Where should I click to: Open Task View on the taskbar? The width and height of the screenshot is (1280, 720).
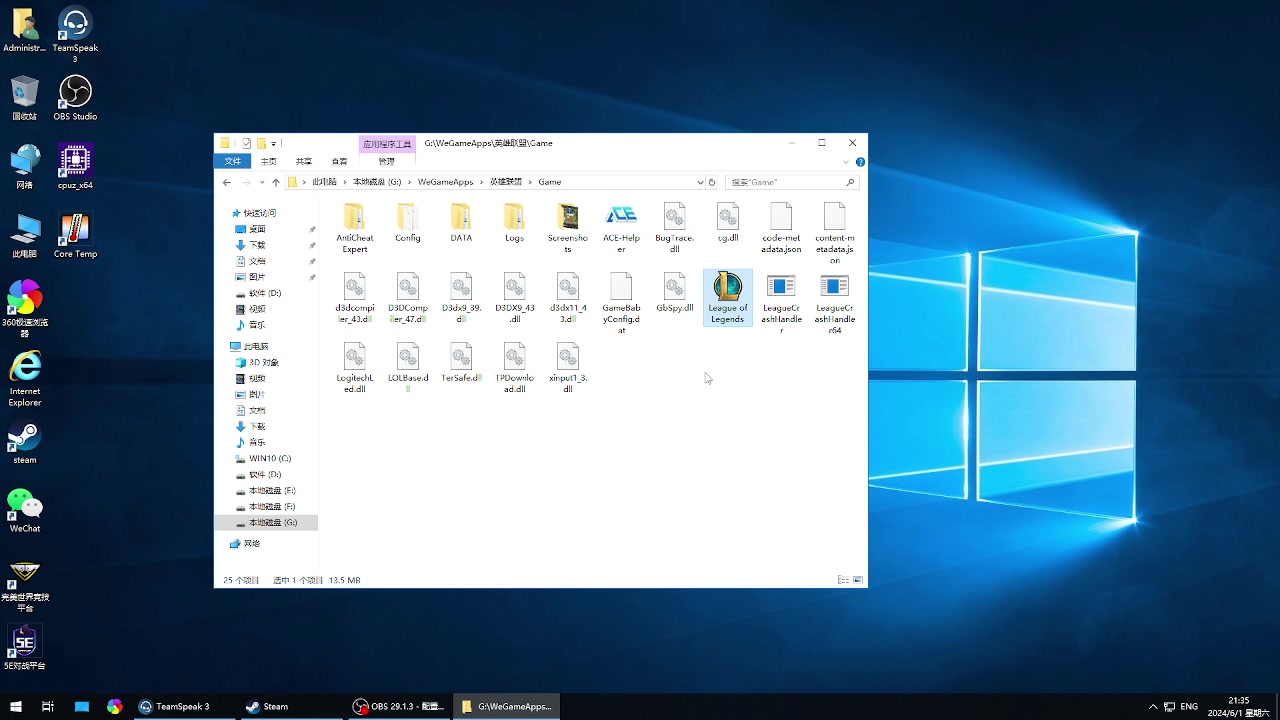48,706
